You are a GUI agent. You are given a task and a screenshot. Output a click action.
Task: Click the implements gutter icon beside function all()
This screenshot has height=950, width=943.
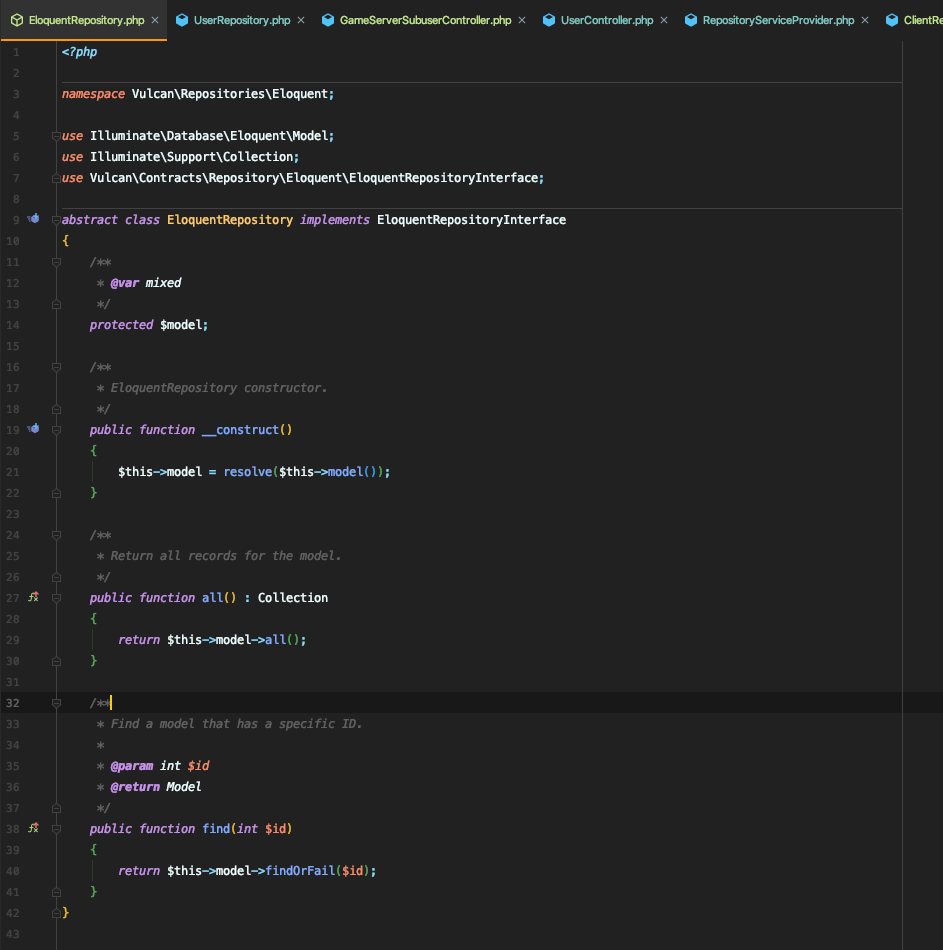[33, 597]
